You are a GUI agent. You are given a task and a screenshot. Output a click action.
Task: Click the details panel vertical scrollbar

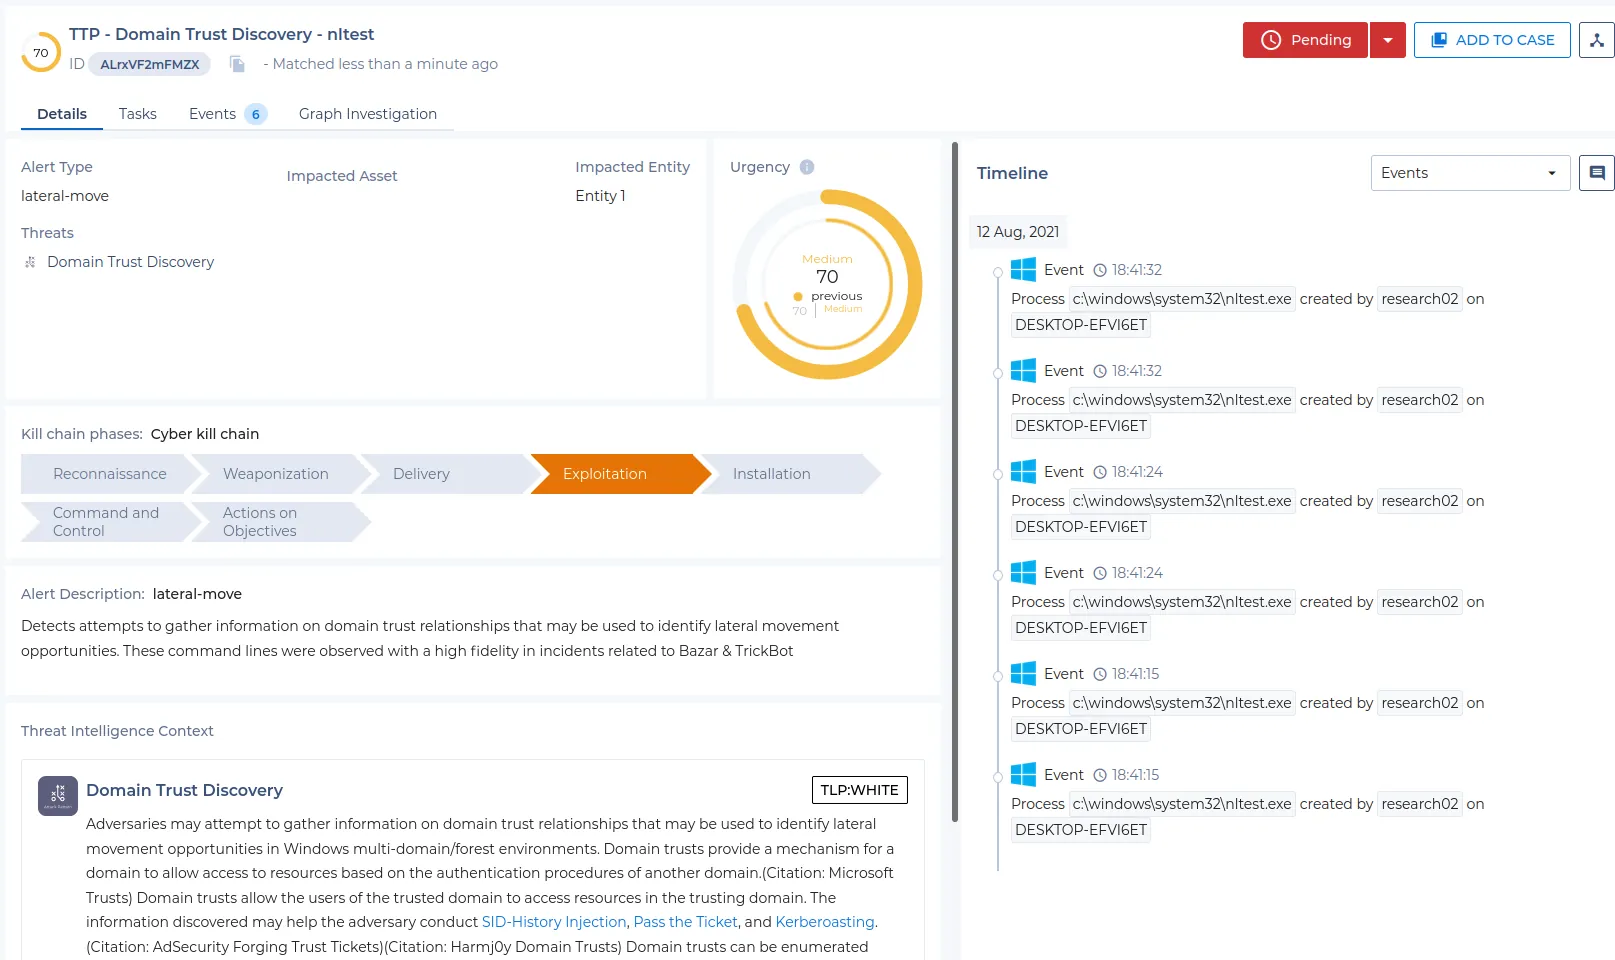coord(955,482)
